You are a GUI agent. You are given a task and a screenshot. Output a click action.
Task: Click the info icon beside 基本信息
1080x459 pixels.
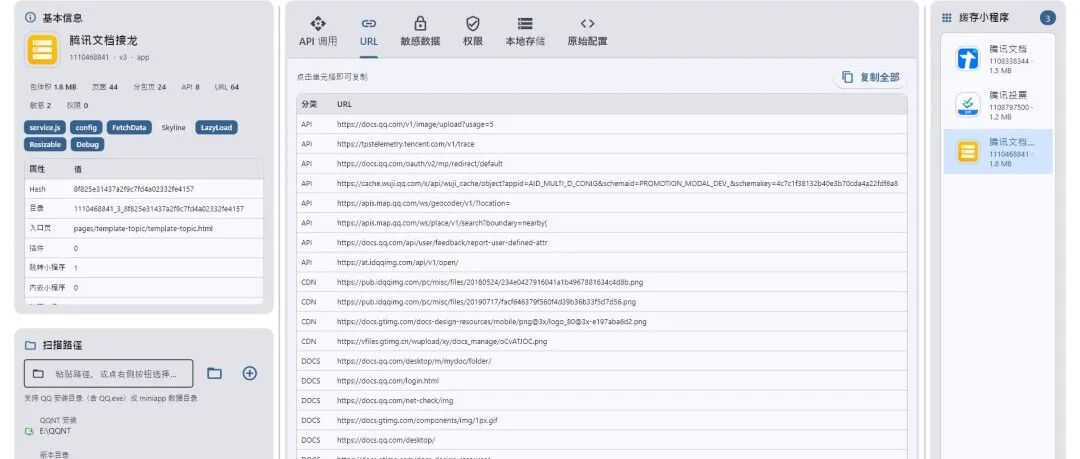coord(30,18)
